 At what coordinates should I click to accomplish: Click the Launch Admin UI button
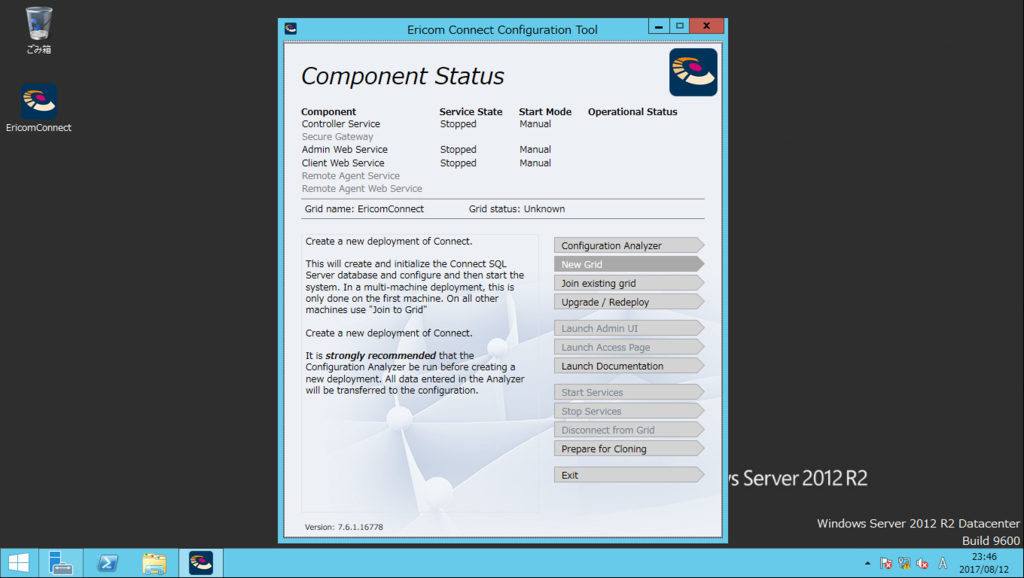(629, 329)
